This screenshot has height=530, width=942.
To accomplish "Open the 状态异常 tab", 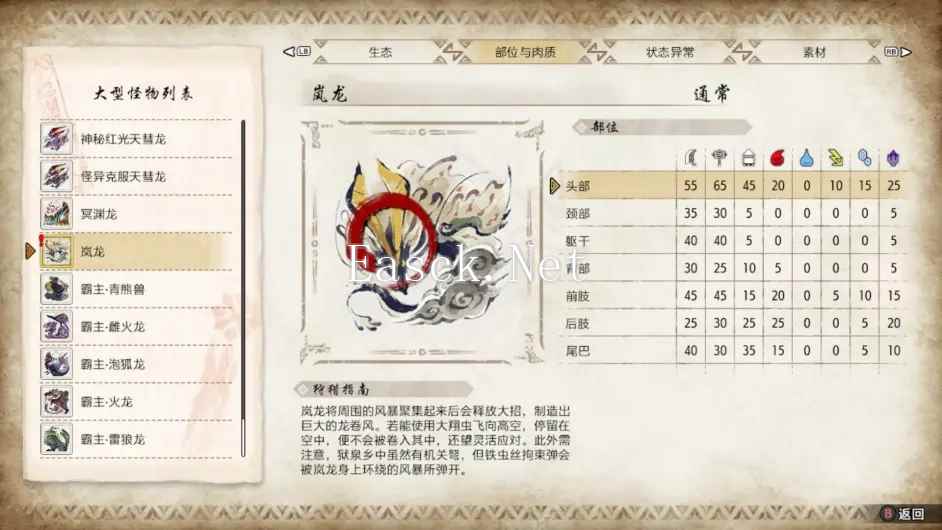I will point(669,52).
